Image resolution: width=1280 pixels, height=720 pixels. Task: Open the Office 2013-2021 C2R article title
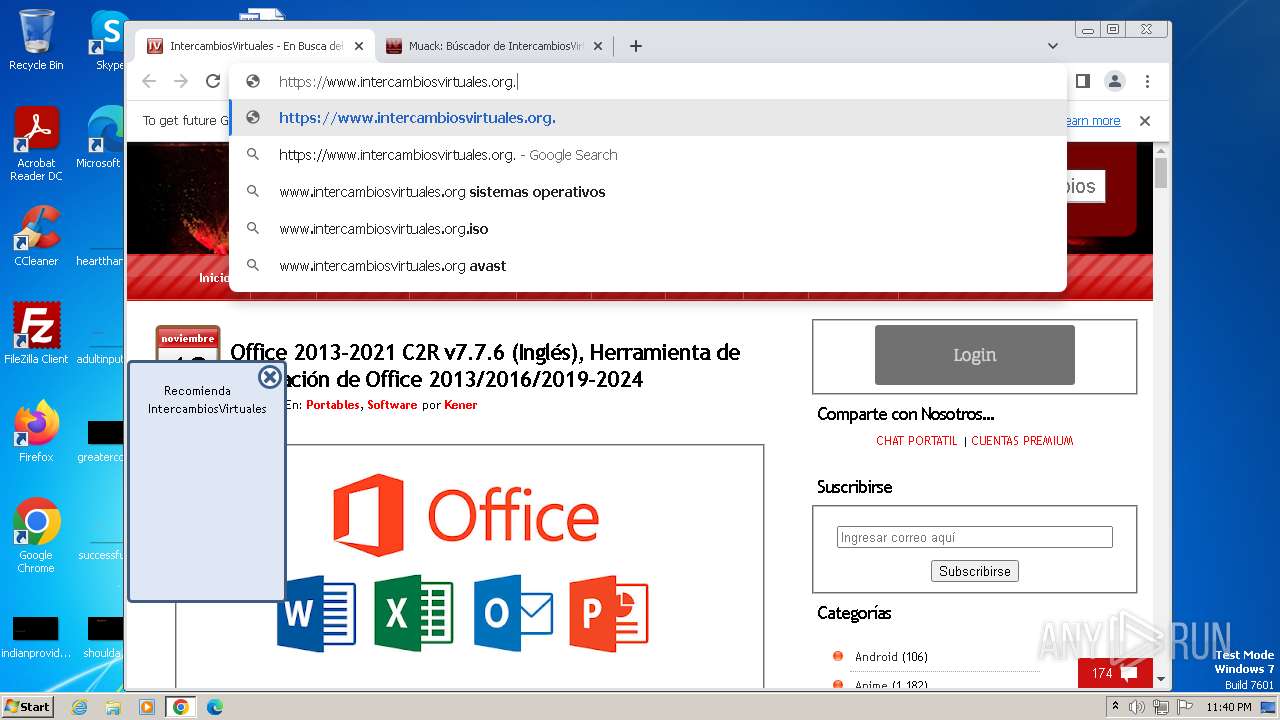click(x=485, y=366)
